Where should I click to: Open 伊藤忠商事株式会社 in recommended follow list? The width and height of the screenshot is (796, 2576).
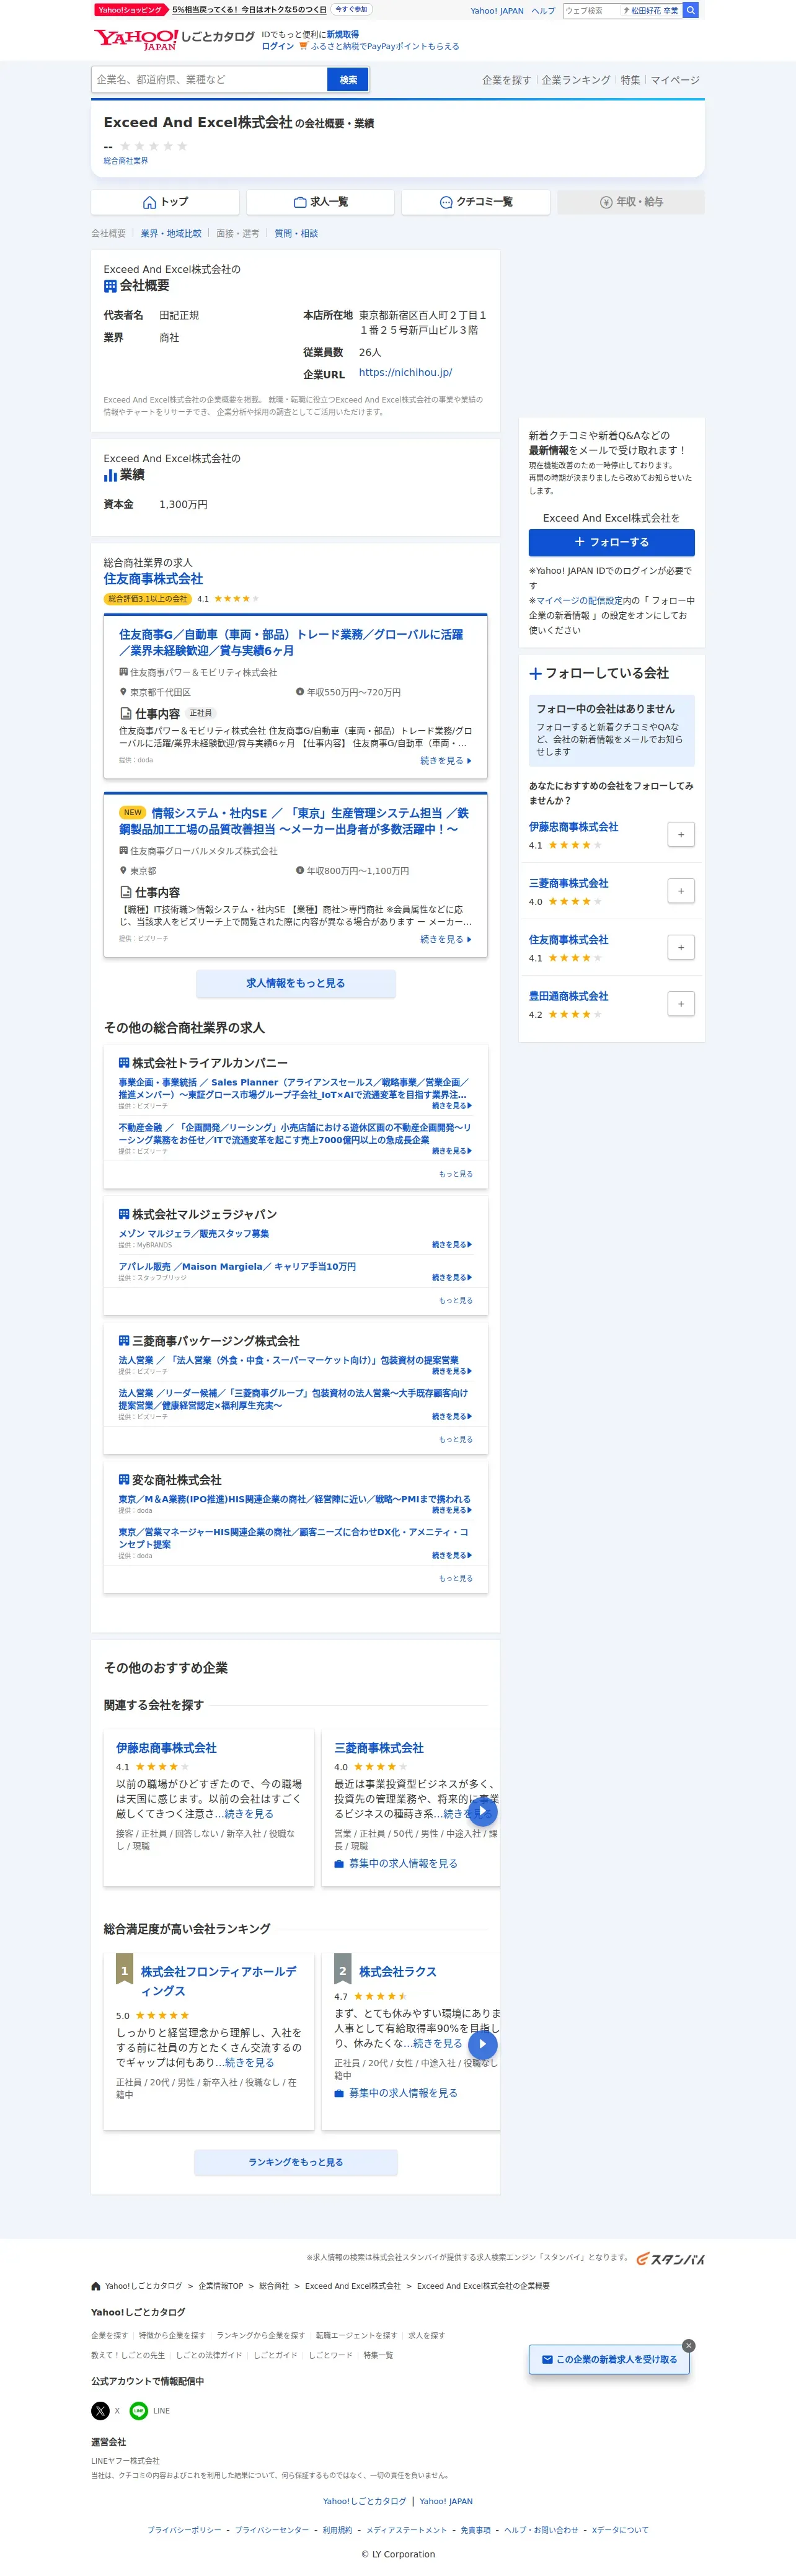(x=573, y=827)
